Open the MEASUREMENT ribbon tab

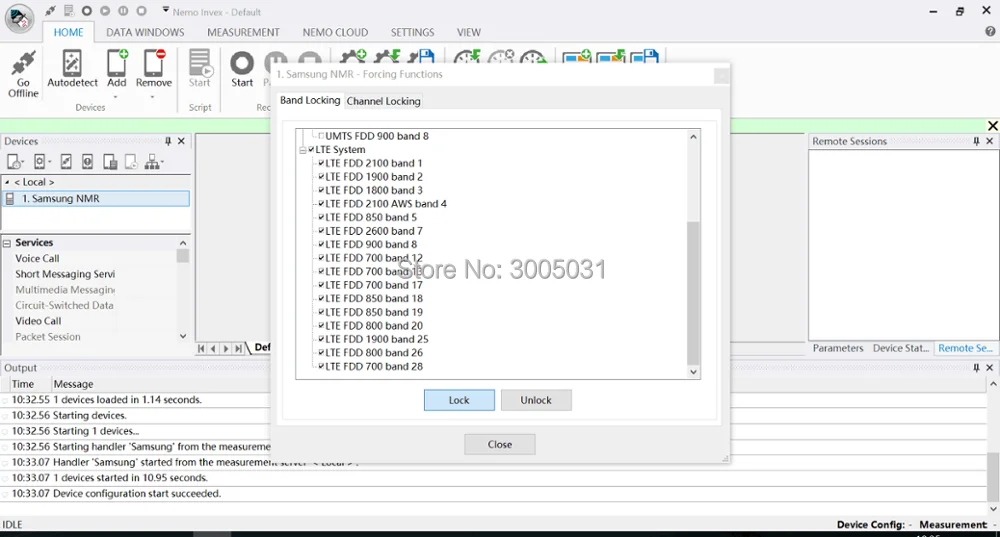243,32
